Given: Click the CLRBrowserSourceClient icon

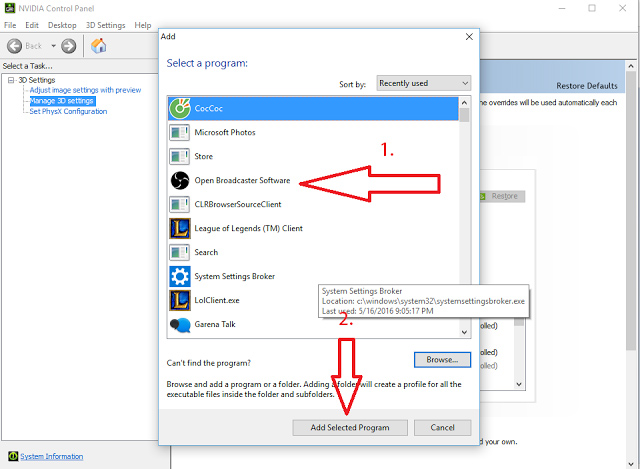Looking at the screenshot, I should 180,204.
